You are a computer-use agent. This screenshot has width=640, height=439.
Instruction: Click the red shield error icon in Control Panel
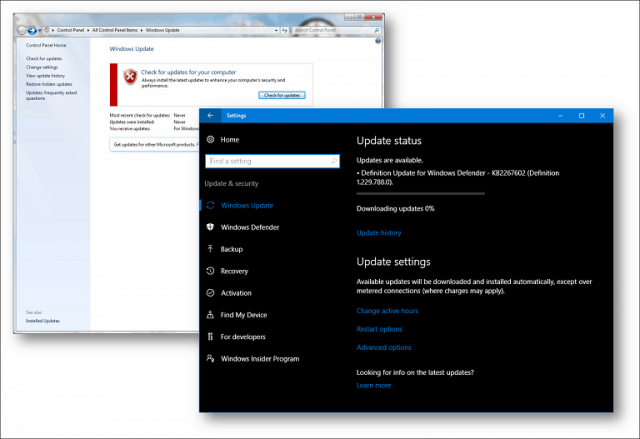130,77
